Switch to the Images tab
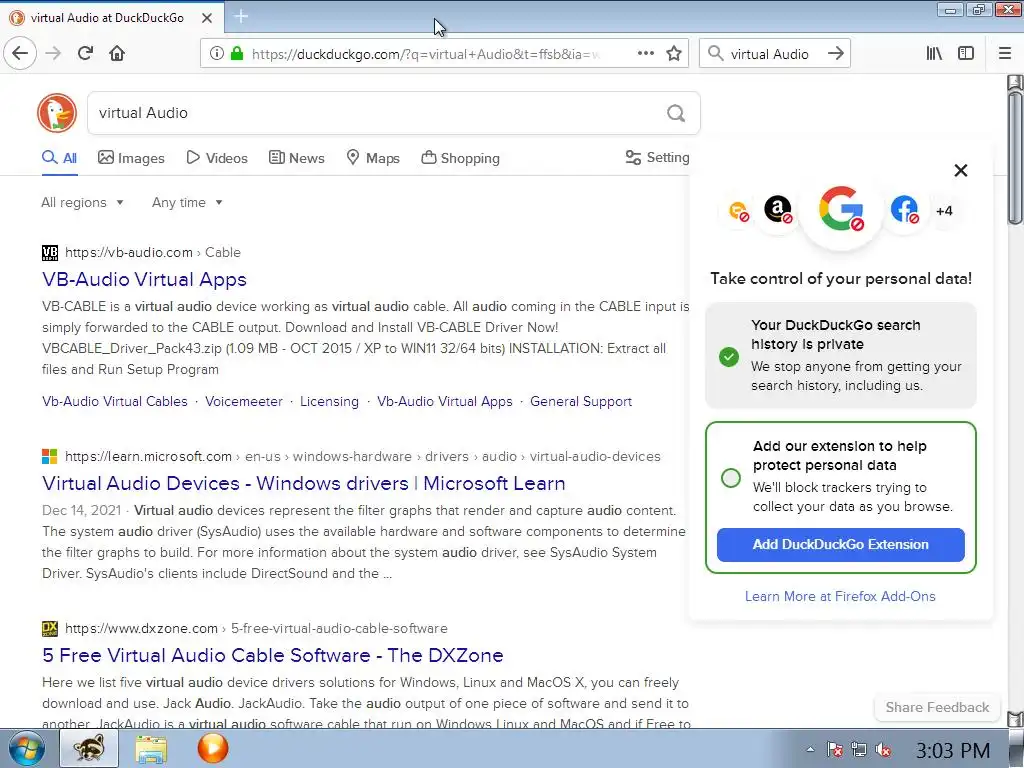Image resolution: width=1024 pixels, height=768 pixels. coord(131,158)
